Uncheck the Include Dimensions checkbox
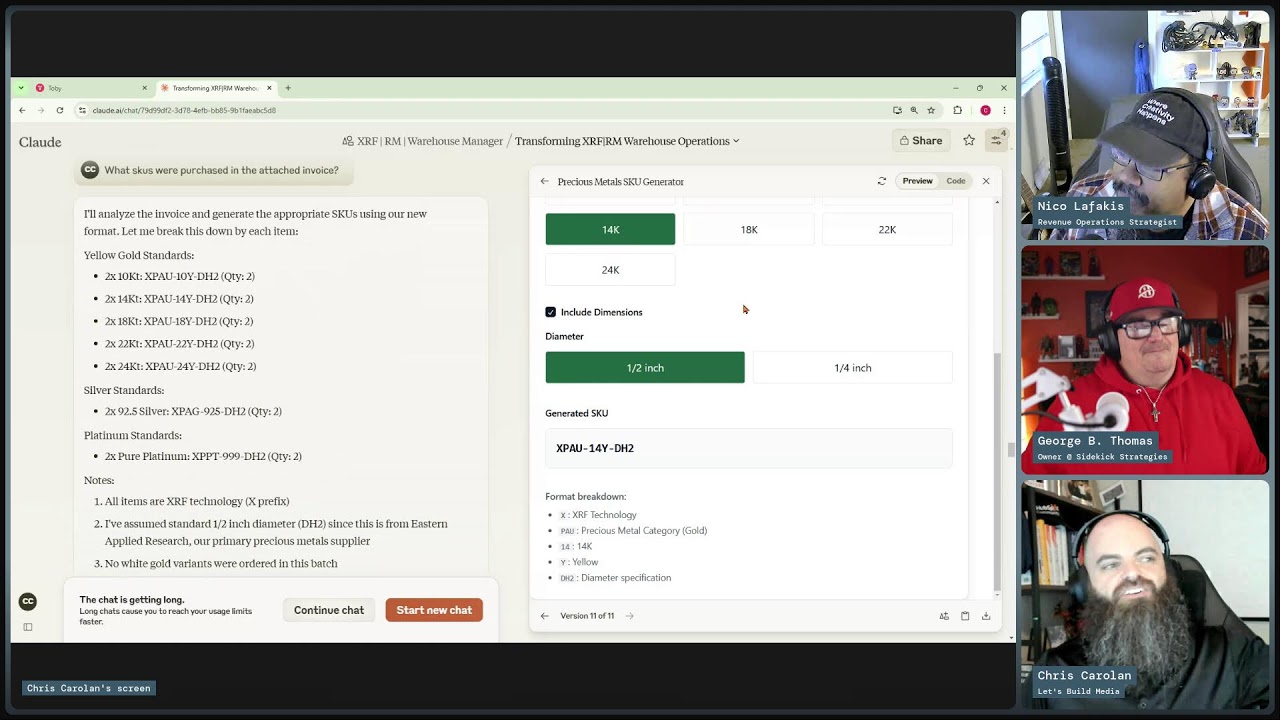 click(x=550, y=312)
